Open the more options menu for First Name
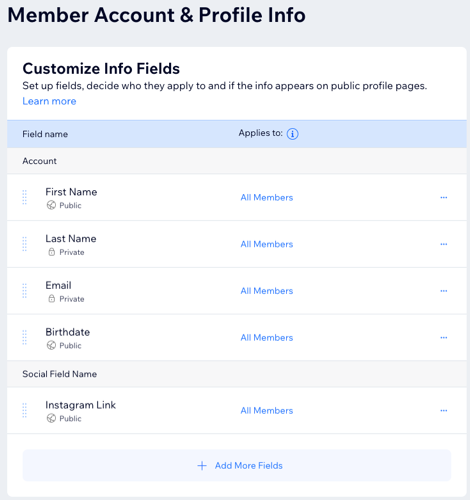This screenshot has width=470, height=500. (443, 197)
